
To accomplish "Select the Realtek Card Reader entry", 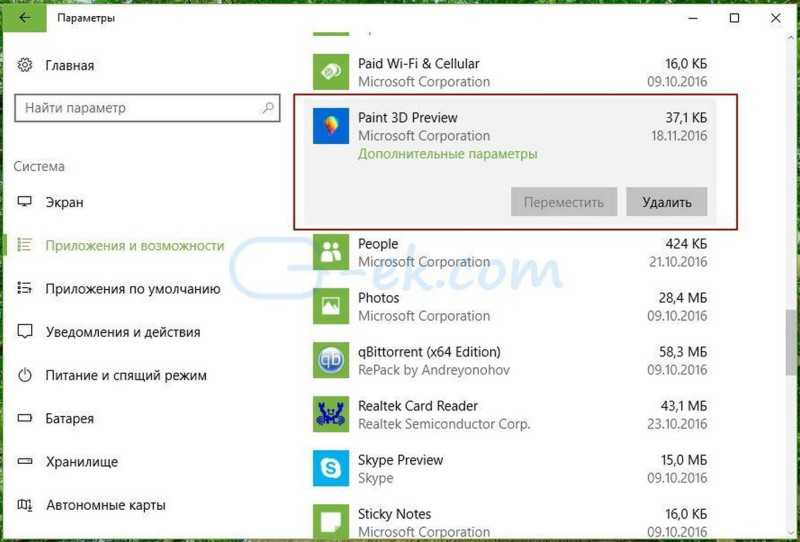I will (510, 414).
